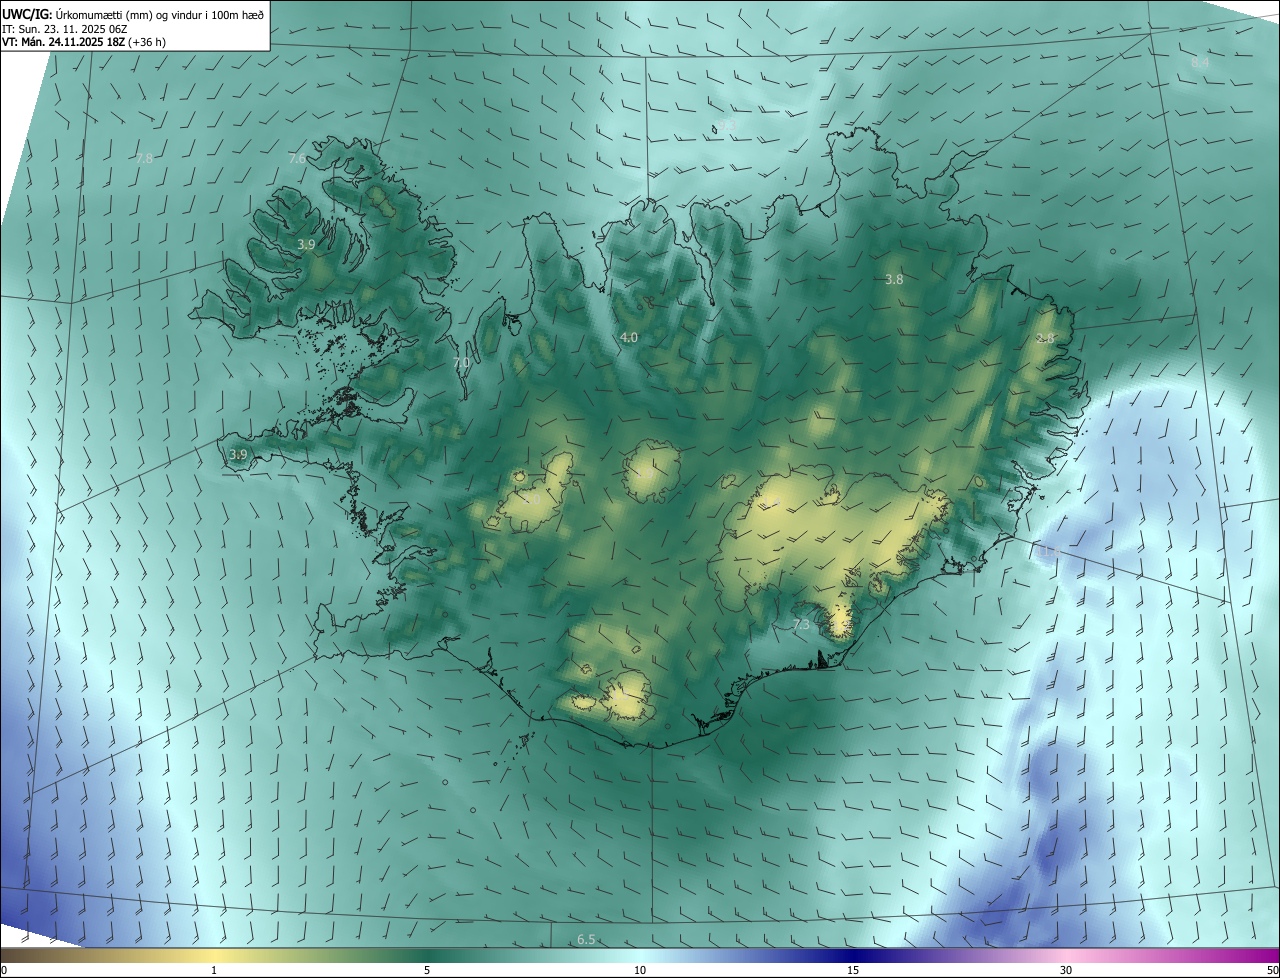Click the "UWC/IG: Úrkomumætti (mm)" title line

[x=135, y=14]
